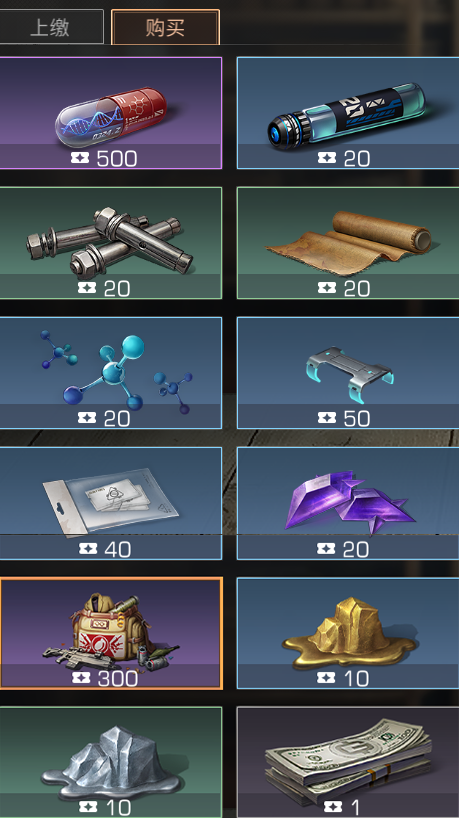
Task: Click the 10 price under gold ore
Action: click(357, 678)
